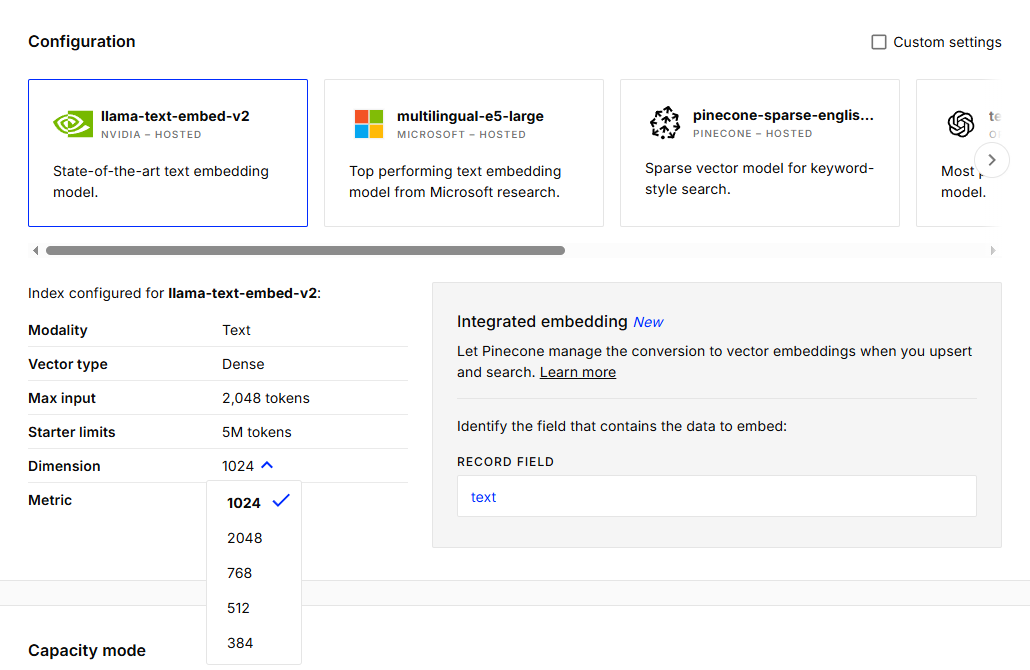Click the '2,048 tokens' Max input value
Screen dimensions: 1030x670
265,398
